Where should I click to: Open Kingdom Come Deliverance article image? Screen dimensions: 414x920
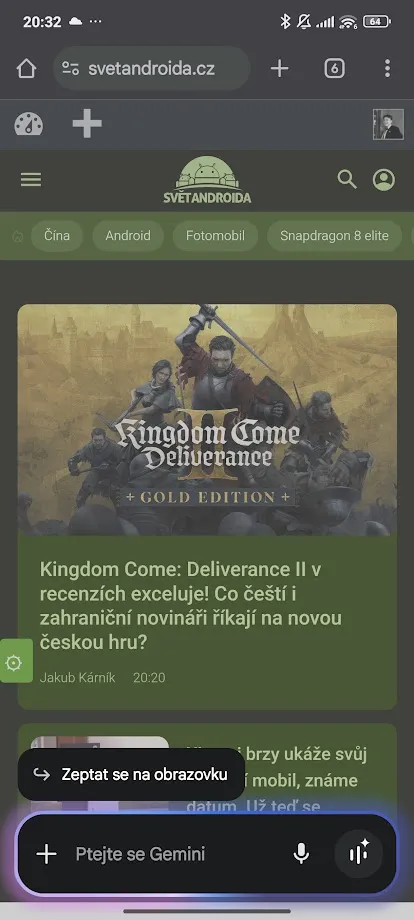(207, 420)
